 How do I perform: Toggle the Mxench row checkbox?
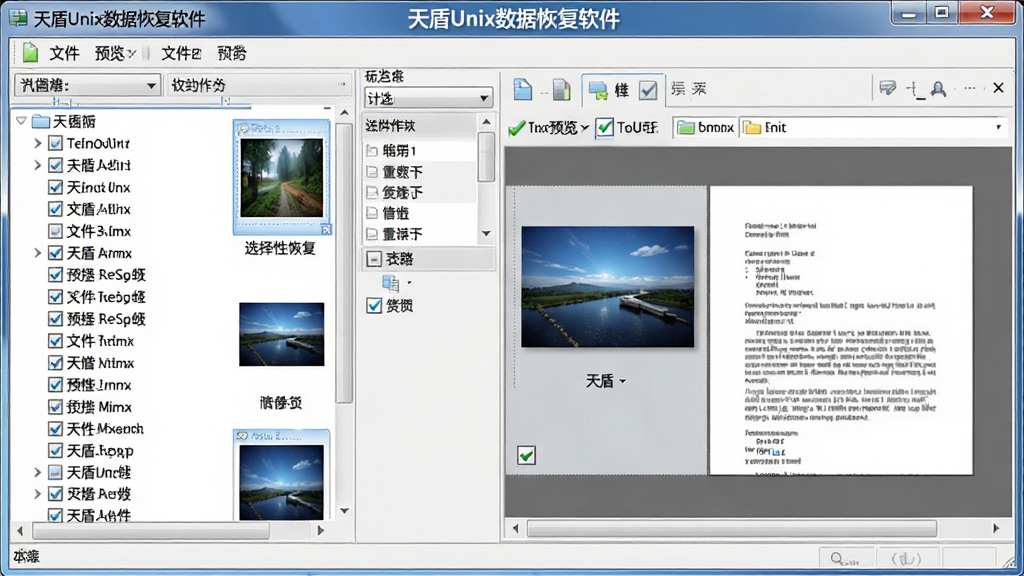point(56,429)
